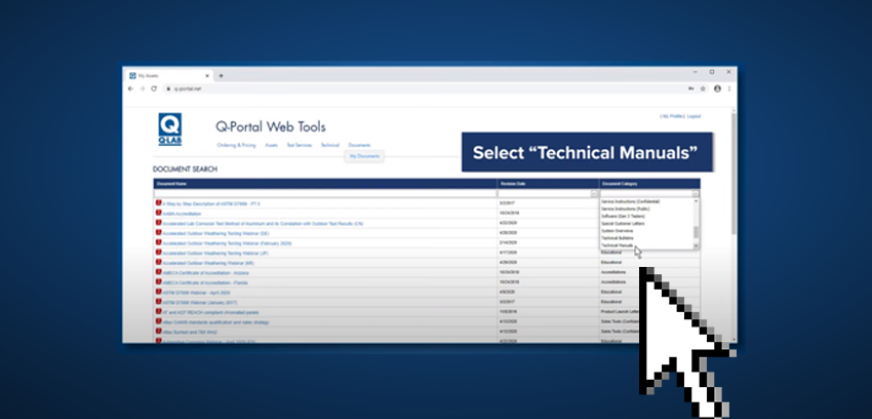Open the Revision Date filter dropdown arrow

pos(594,194)
